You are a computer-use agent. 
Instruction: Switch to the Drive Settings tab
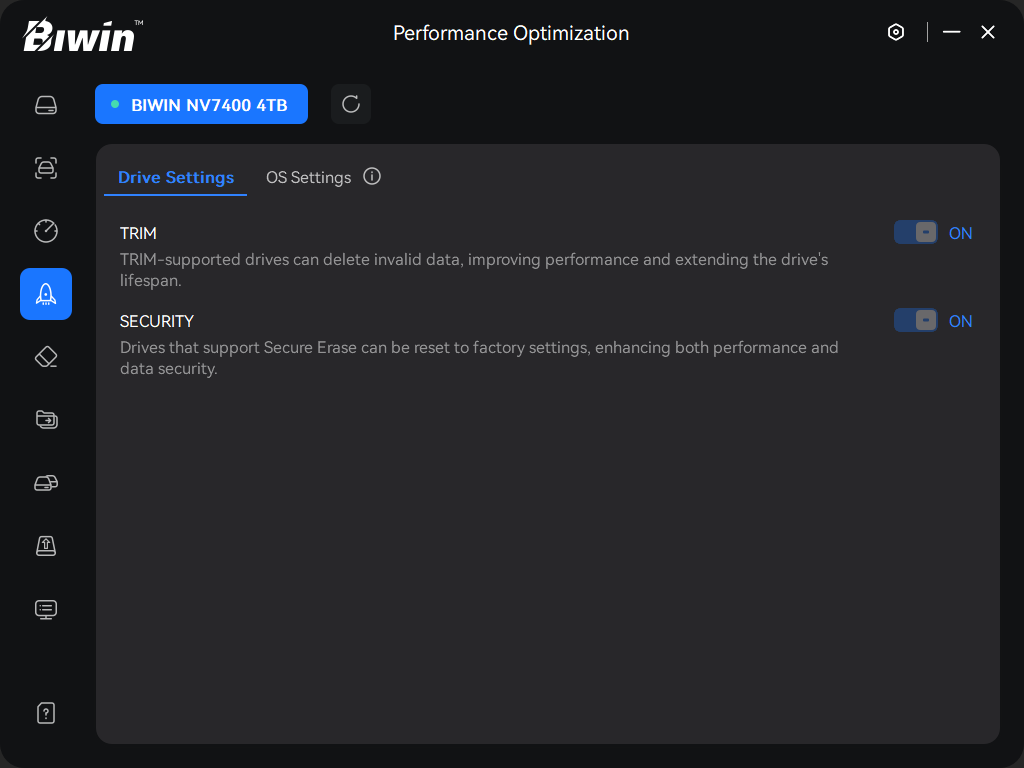pos(176,177)
